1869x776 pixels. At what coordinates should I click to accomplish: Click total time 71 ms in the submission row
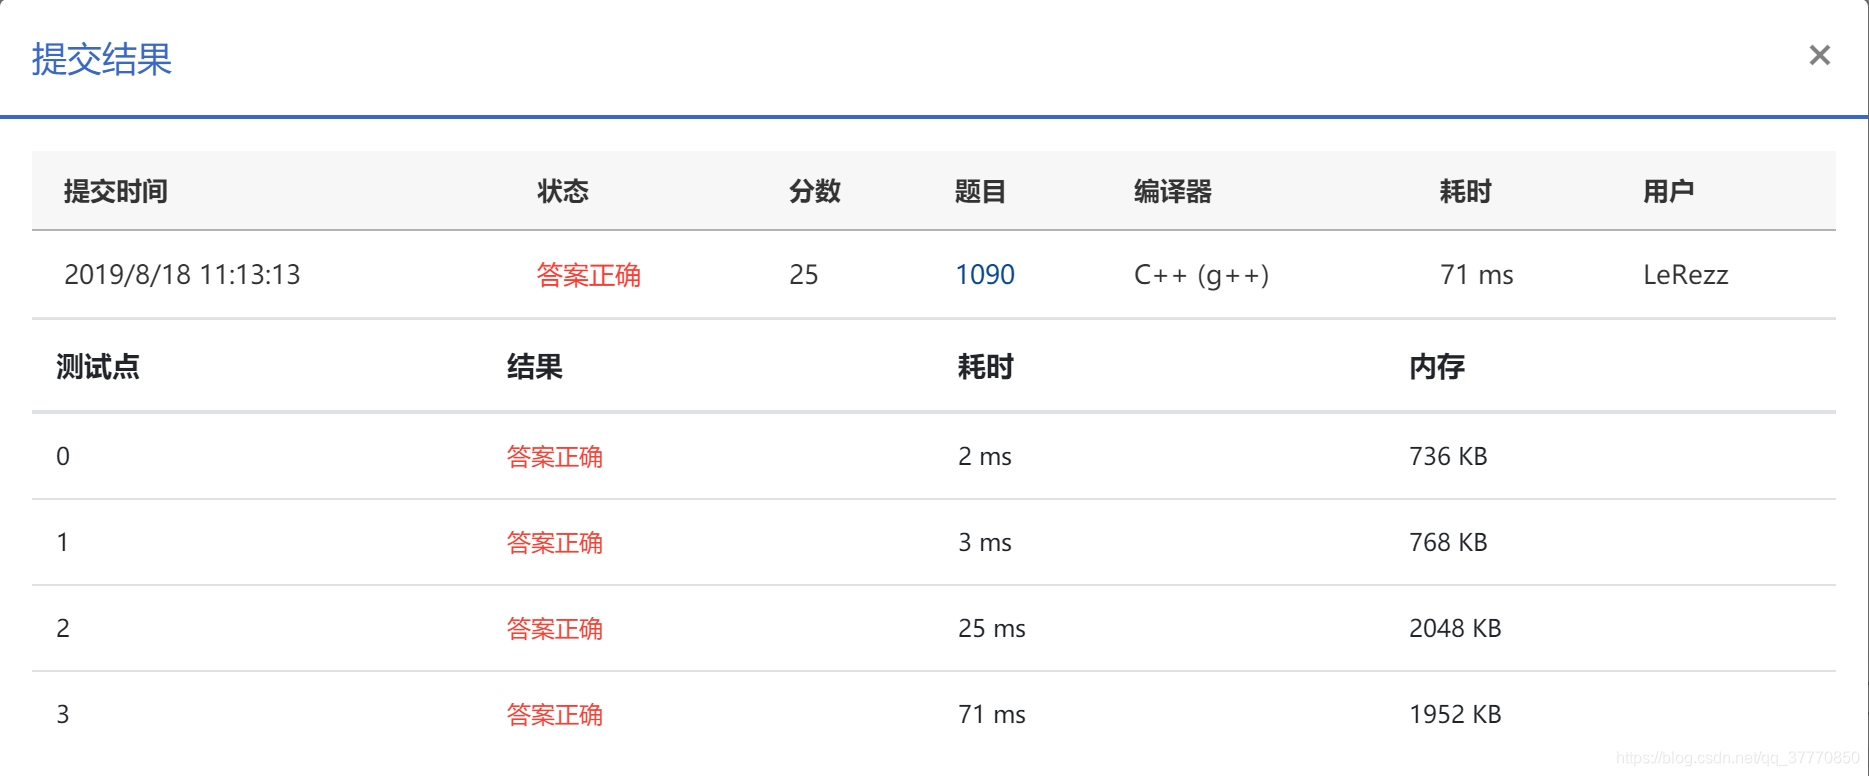pyautogui.click(x=1477, y=274)
